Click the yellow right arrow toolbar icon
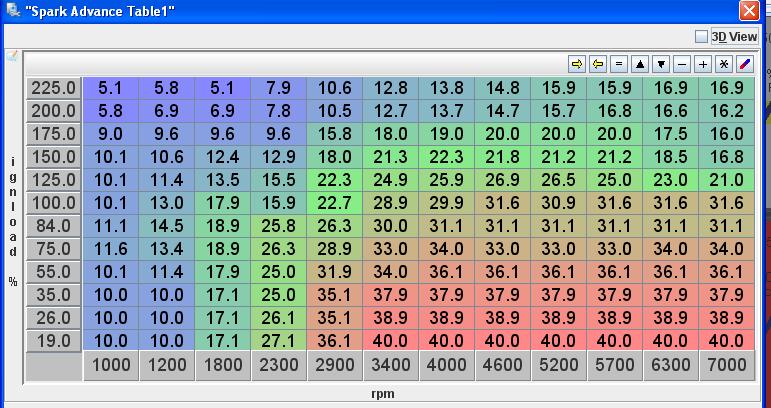Viewport: 771px width, 408px height. point(577,63)
